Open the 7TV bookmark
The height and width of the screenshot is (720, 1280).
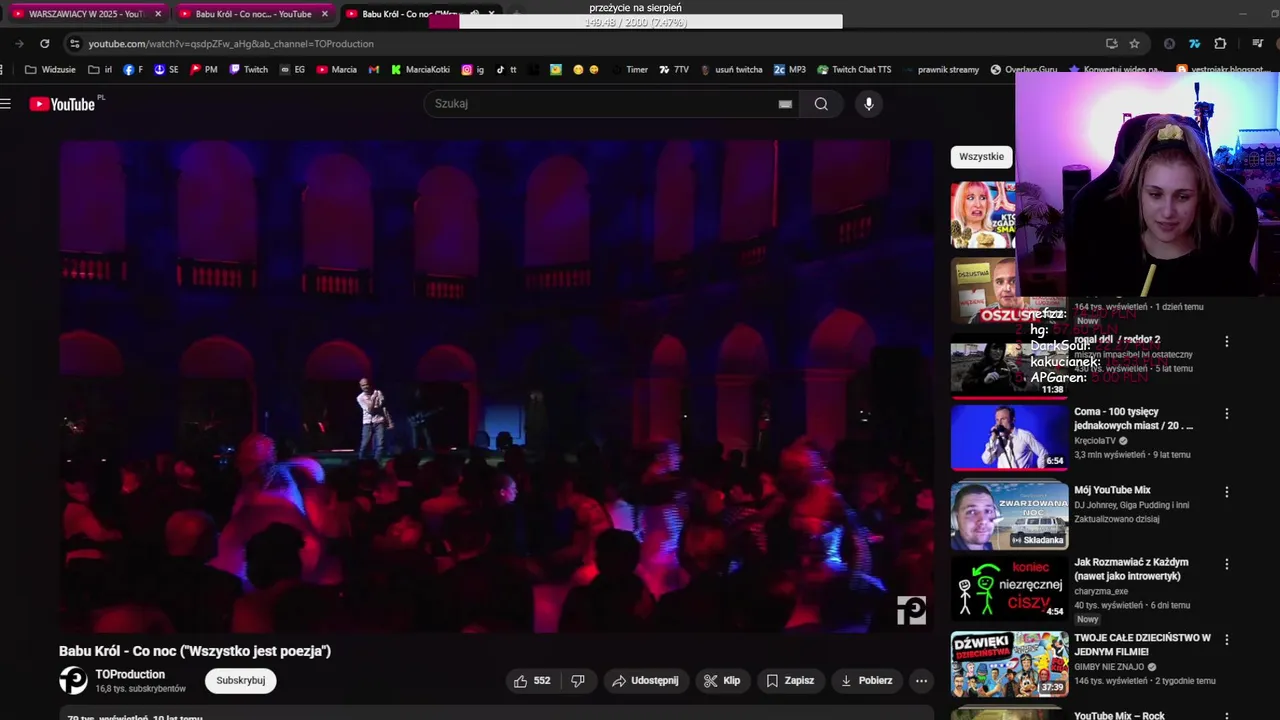[x=674, y=70]
